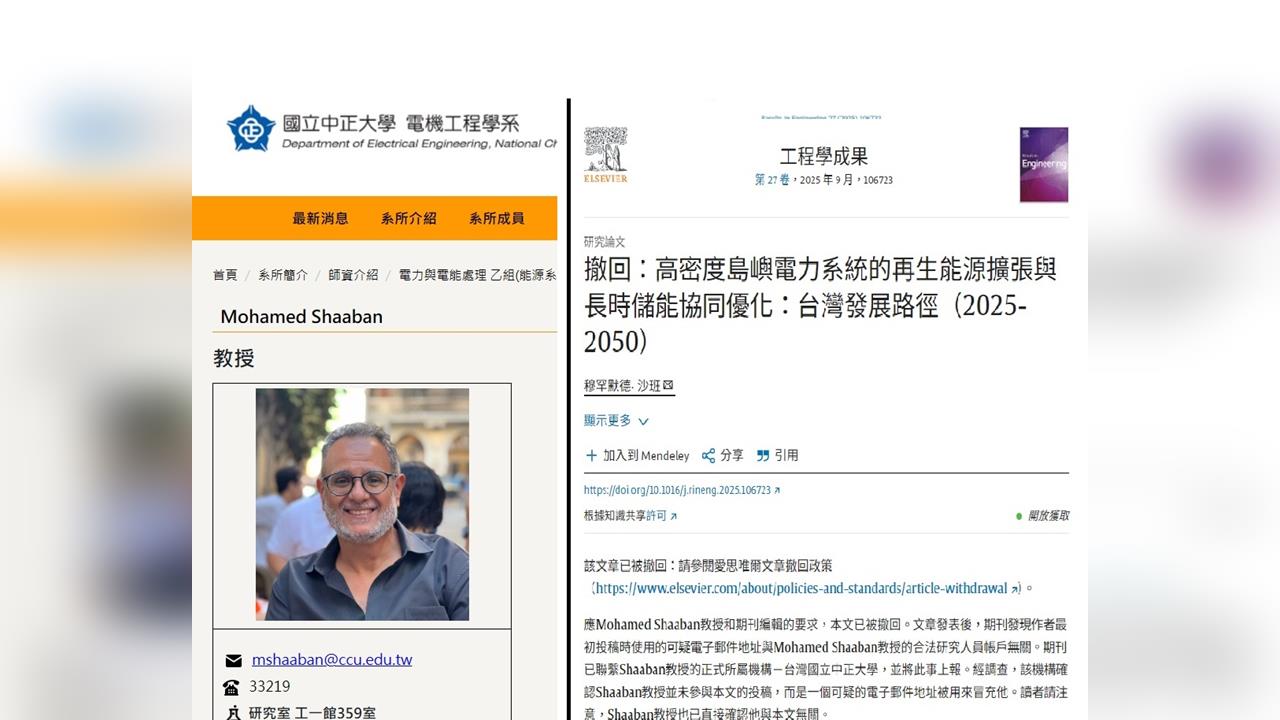Click the Elsevier tree logo
The height and width of the screenshot is (720, 1280).
[605, 150]
